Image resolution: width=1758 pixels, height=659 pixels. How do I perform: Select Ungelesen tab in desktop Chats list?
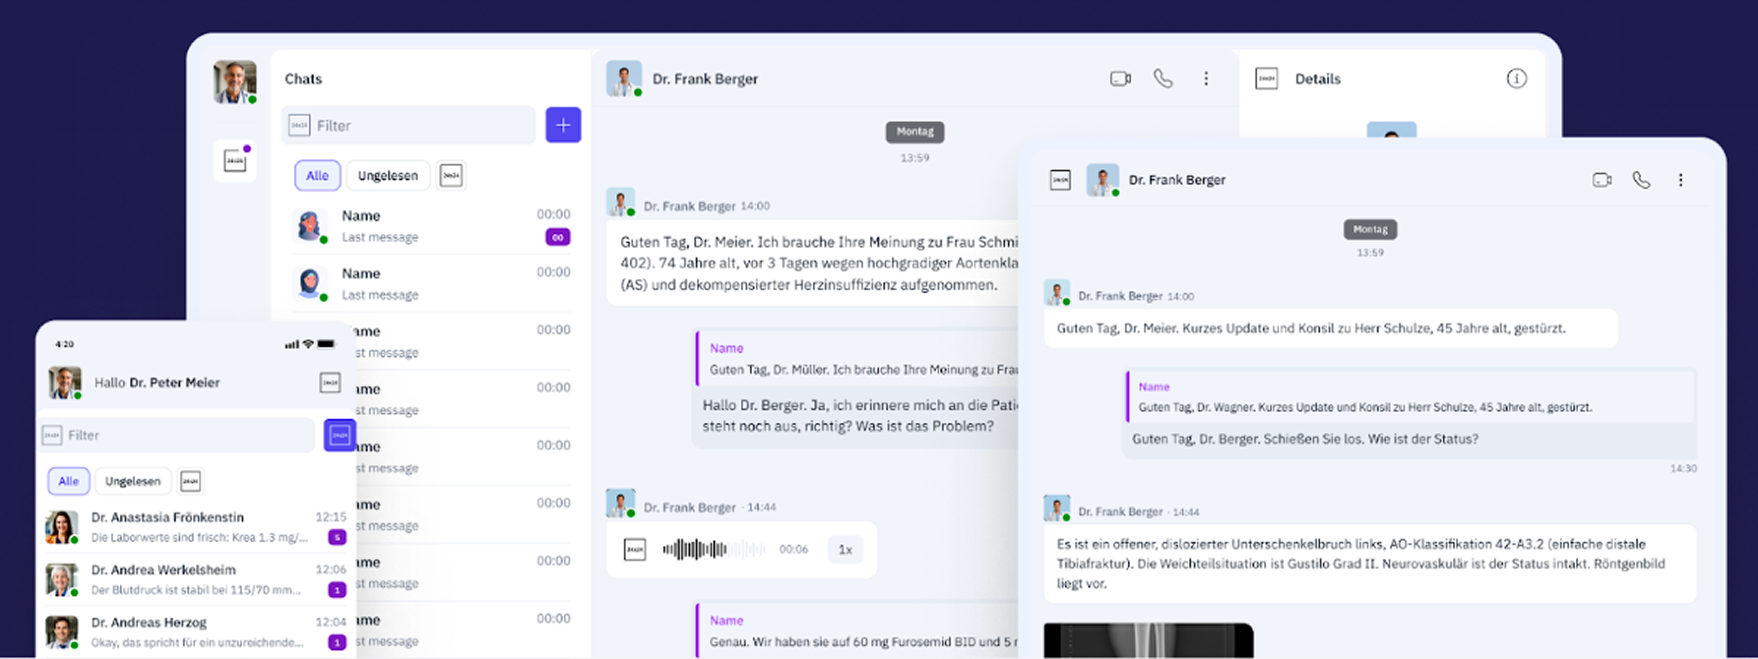point(388,175)
